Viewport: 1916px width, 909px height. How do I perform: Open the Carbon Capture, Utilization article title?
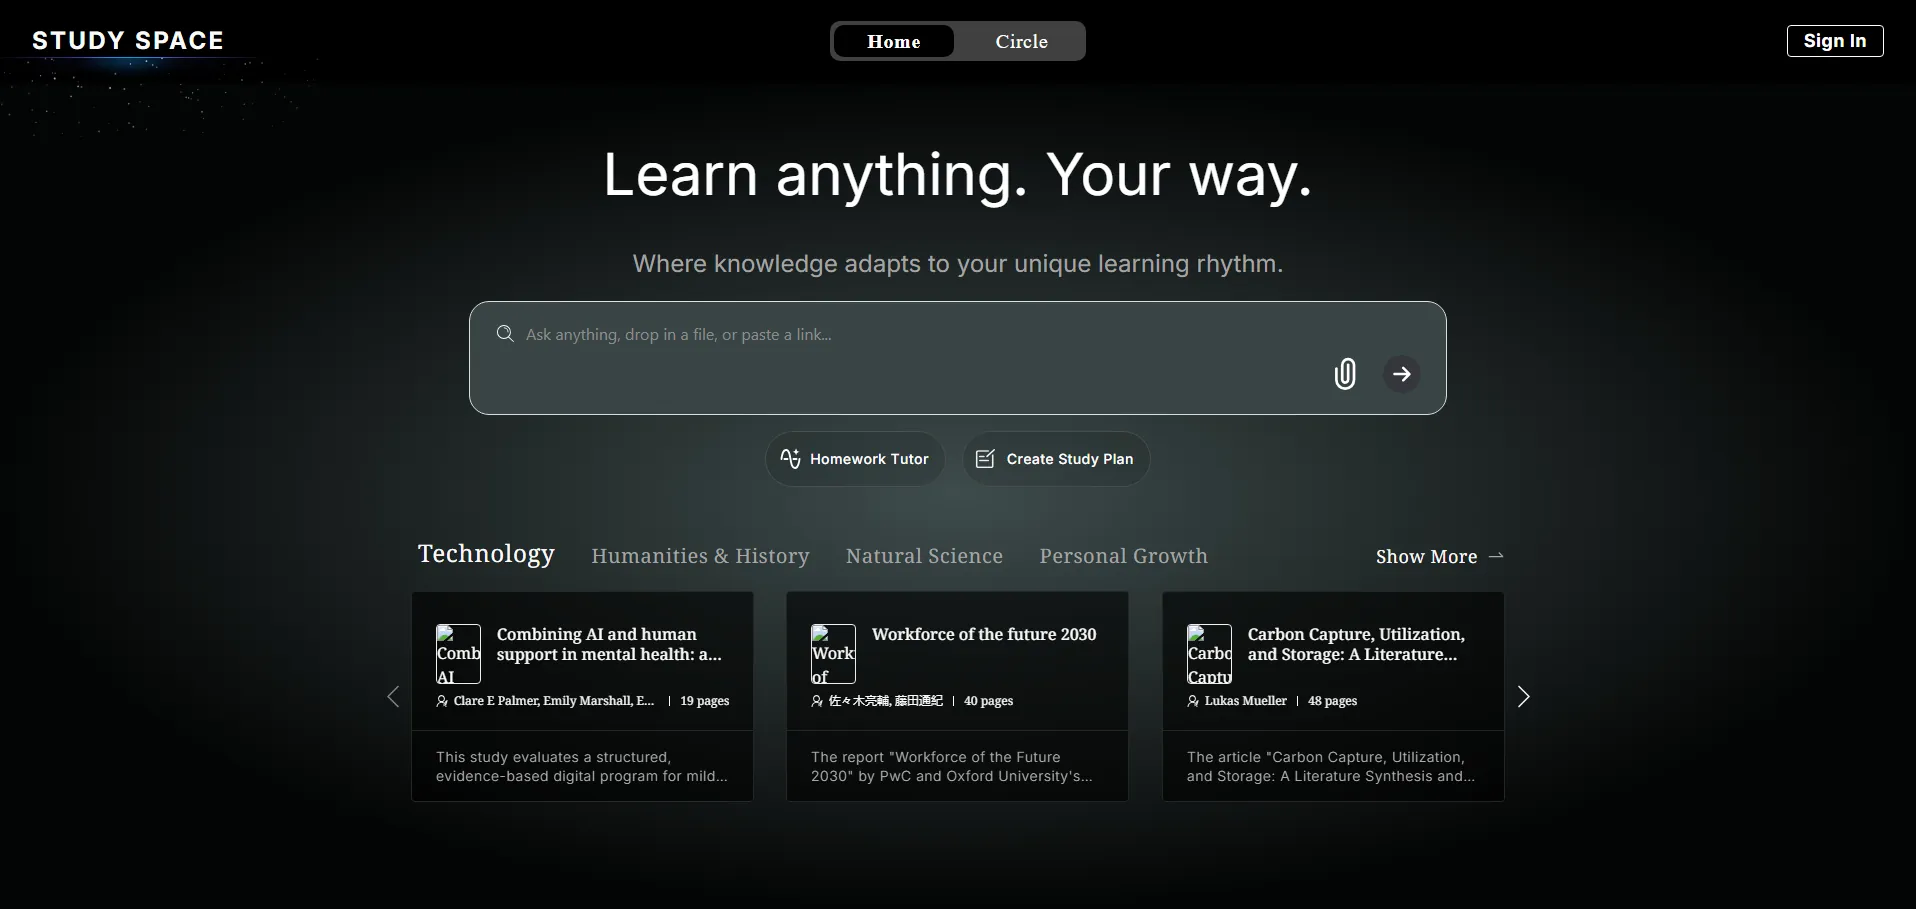pyautogui.click(x=1355, y=644)
